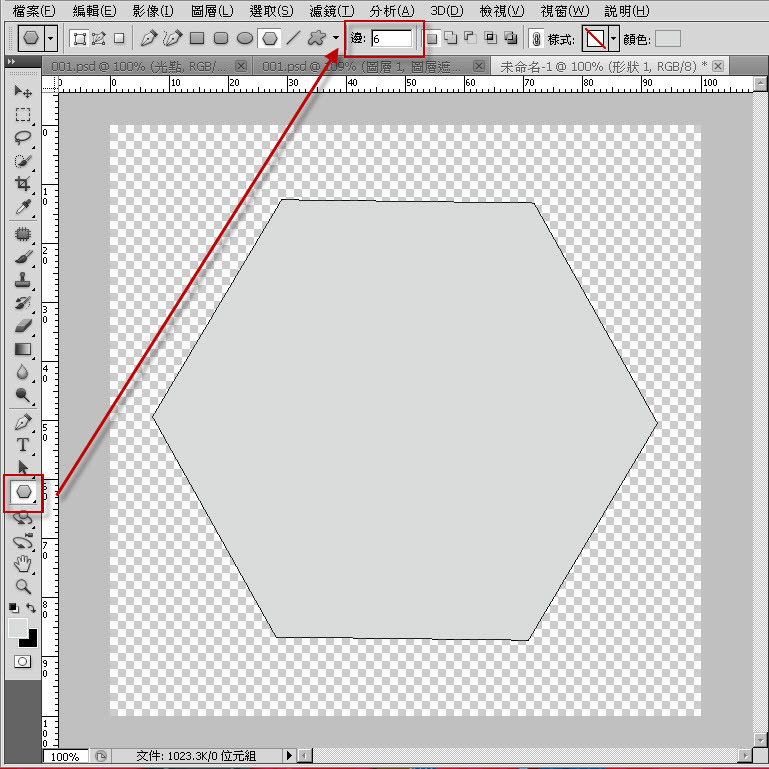Pick Pen tool in options bar
Viewport: 769px width, 769px height.
[149, 38]
